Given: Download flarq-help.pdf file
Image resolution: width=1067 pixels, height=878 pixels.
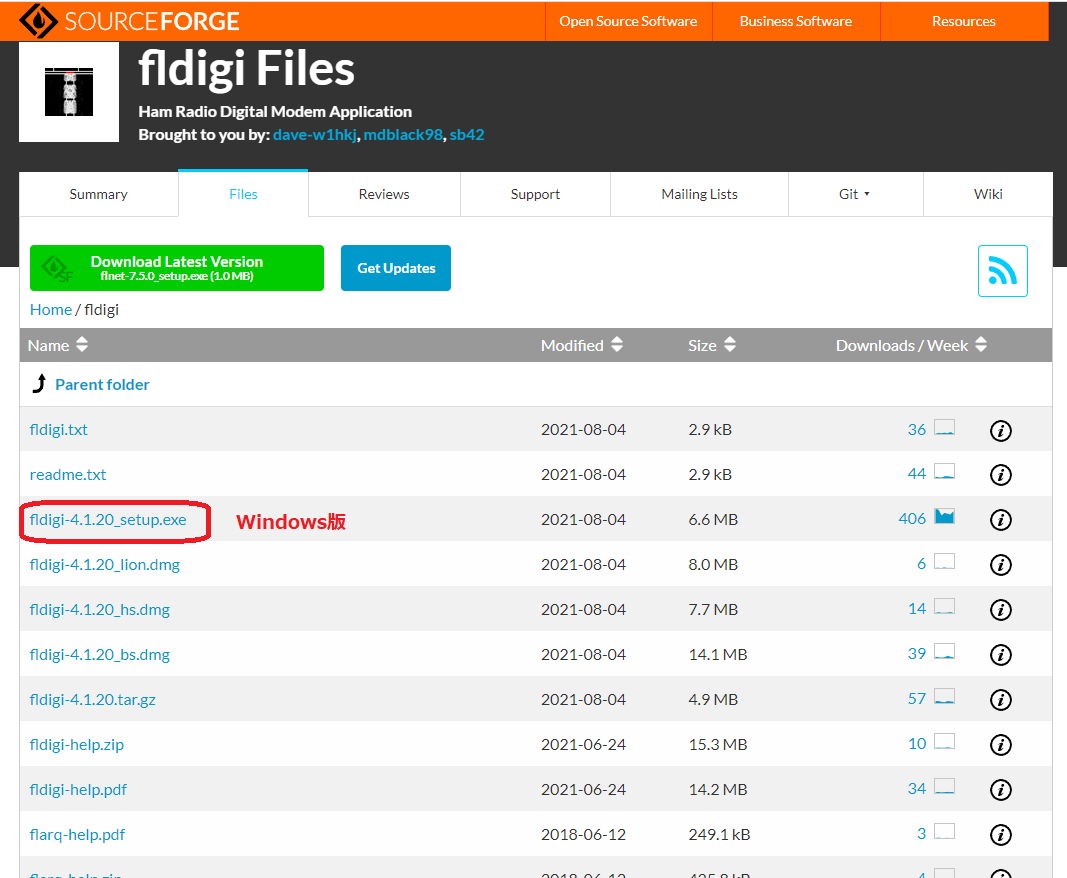Looking at the screenshot, I should [x=78, y=834].
